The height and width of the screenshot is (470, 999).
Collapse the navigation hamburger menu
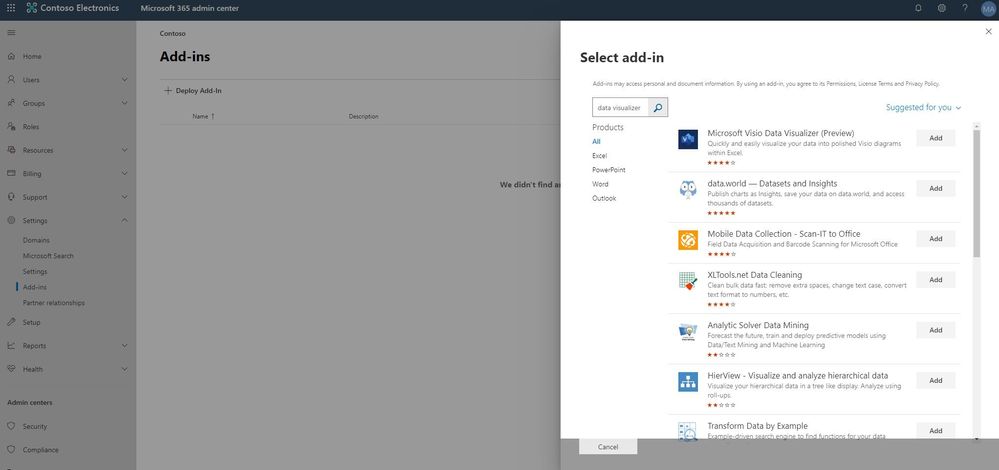11,32
